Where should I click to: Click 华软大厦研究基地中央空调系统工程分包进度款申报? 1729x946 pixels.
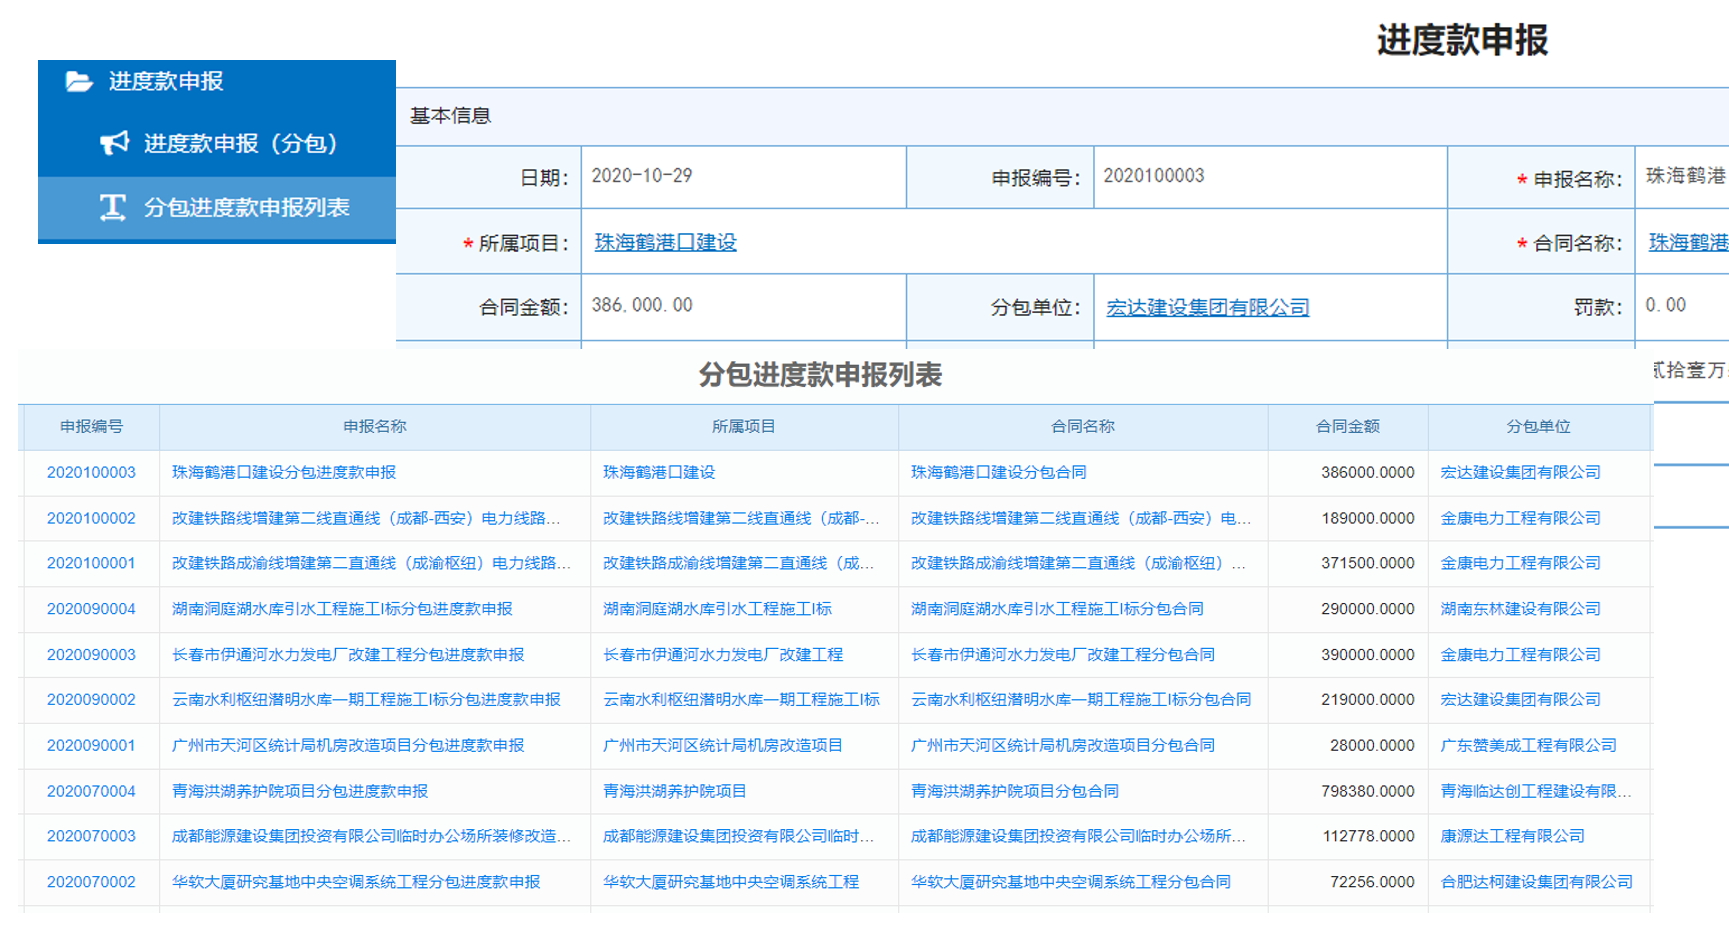pos(356,883)
